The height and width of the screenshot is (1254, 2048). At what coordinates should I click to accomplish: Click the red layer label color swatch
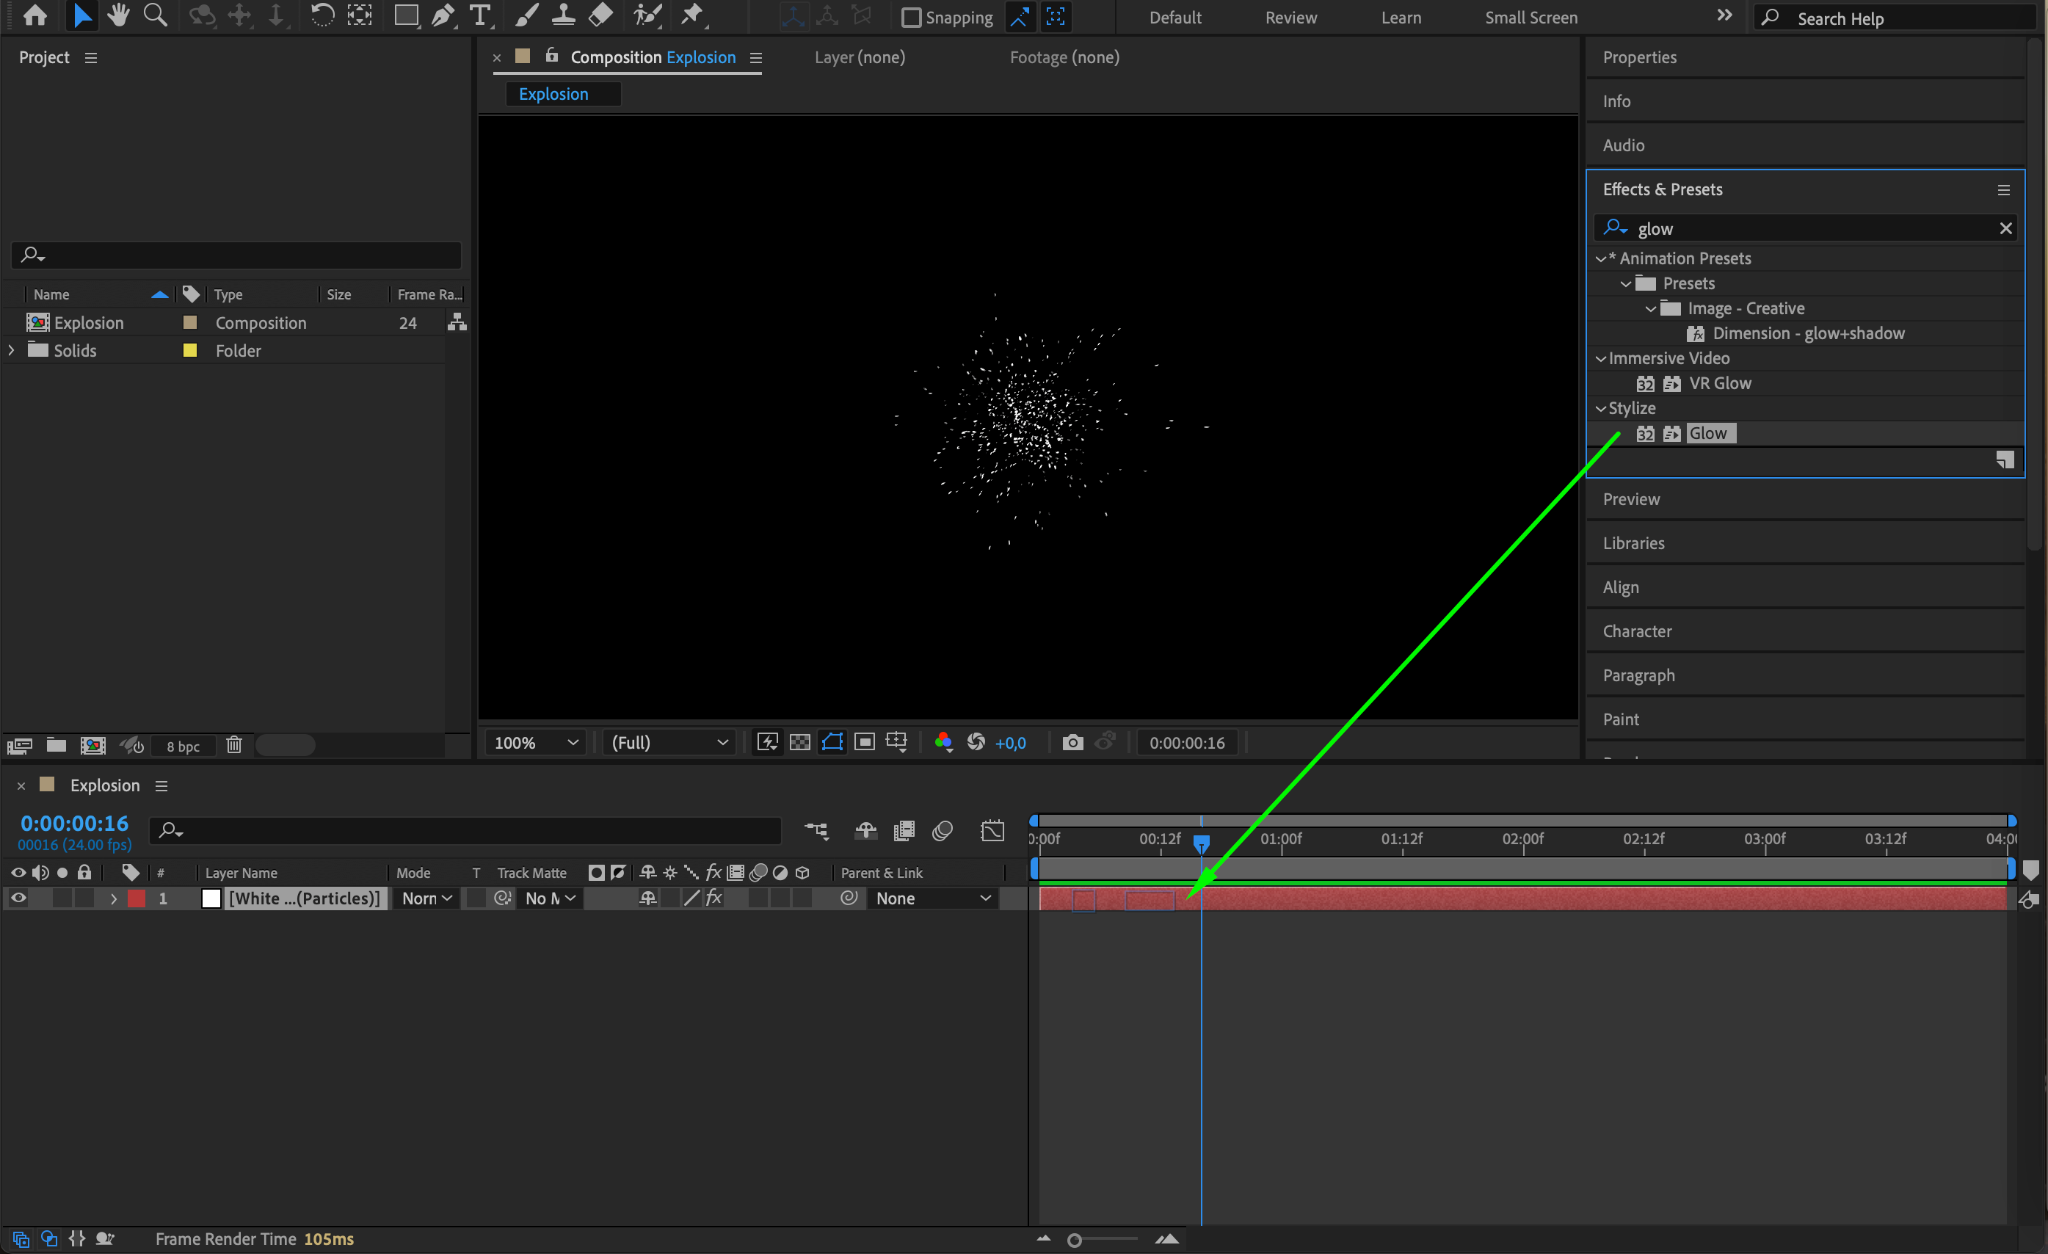pos(137,898)
